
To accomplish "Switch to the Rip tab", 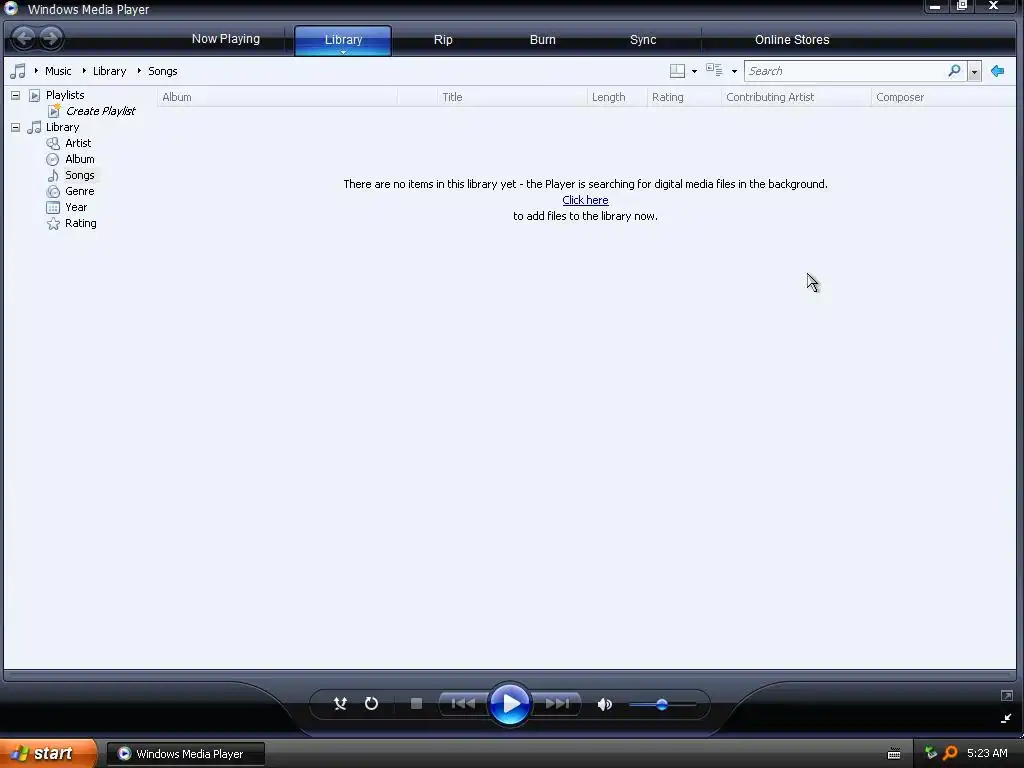I will (443, 39).
